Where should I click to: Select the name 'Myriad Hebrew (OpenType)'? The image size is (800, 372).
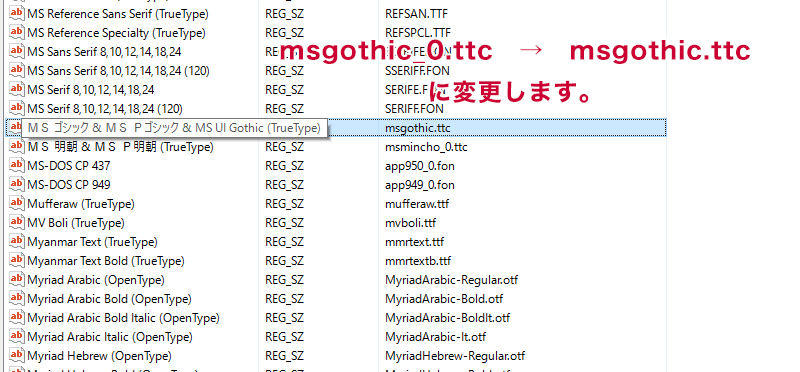(x=99, y=356)
